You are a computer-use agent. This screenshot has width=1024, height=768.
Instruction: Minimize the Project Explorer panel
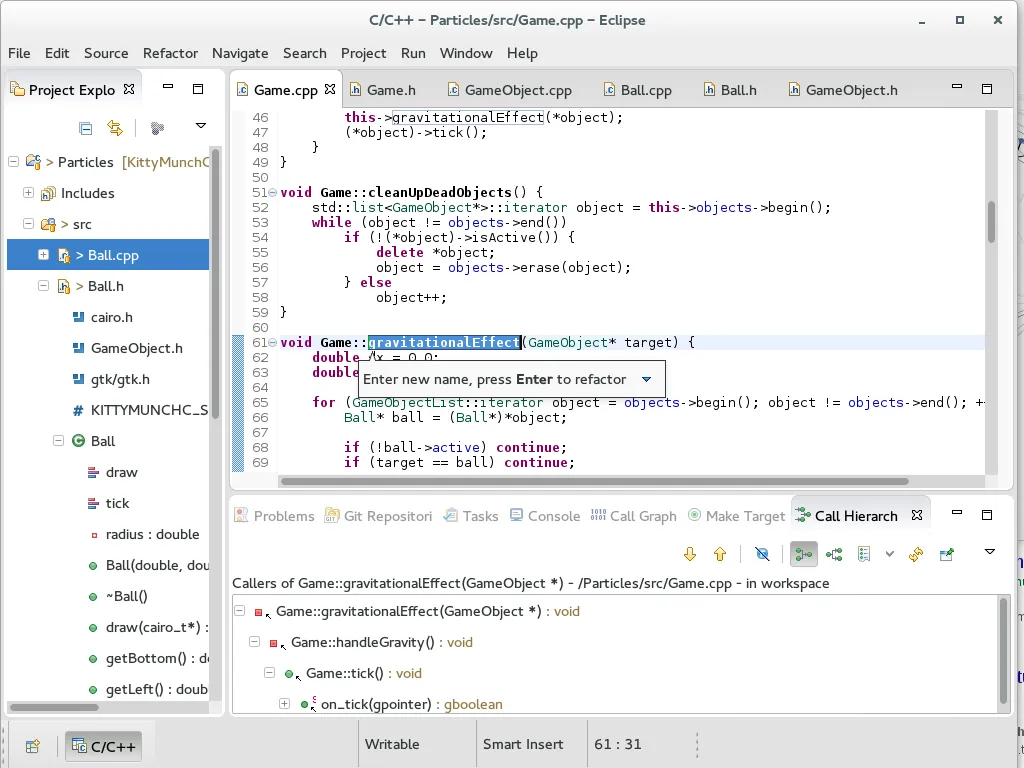point(168,87)
